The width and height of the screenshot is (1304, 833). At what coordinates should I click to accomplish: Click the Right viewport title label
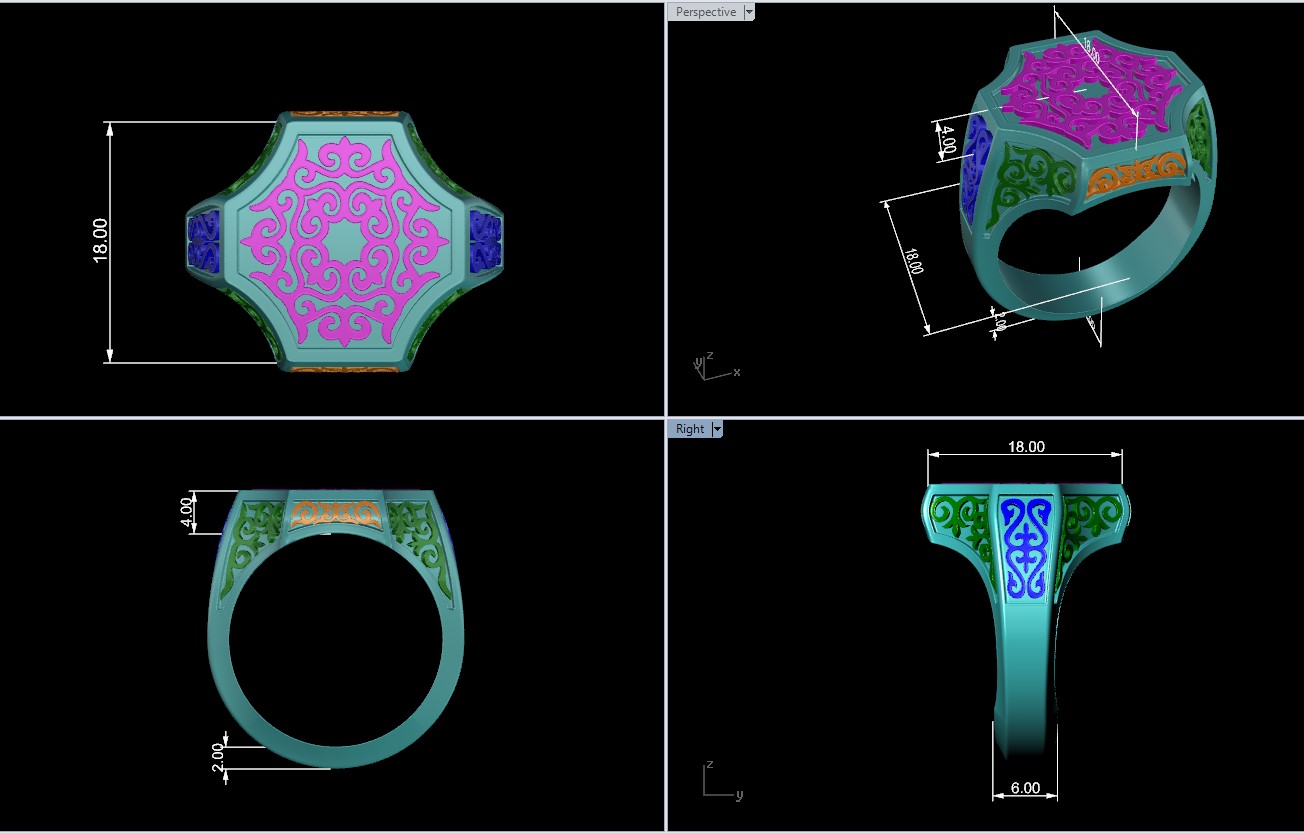pyautogui.click(x=689, y=429)
